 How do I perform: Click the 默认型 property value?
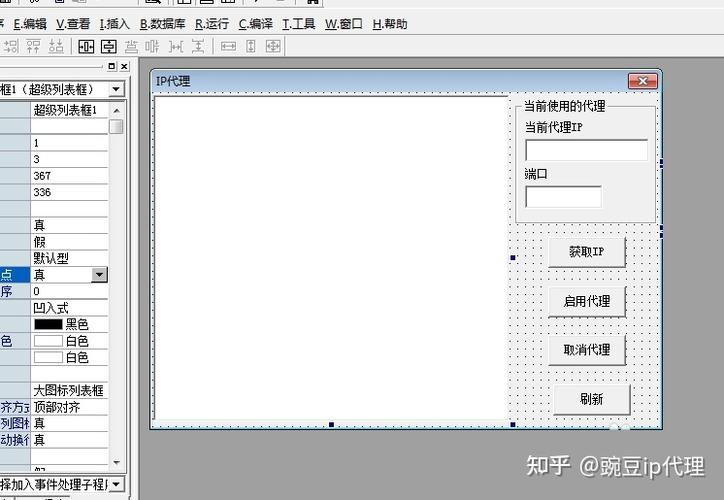69,258
